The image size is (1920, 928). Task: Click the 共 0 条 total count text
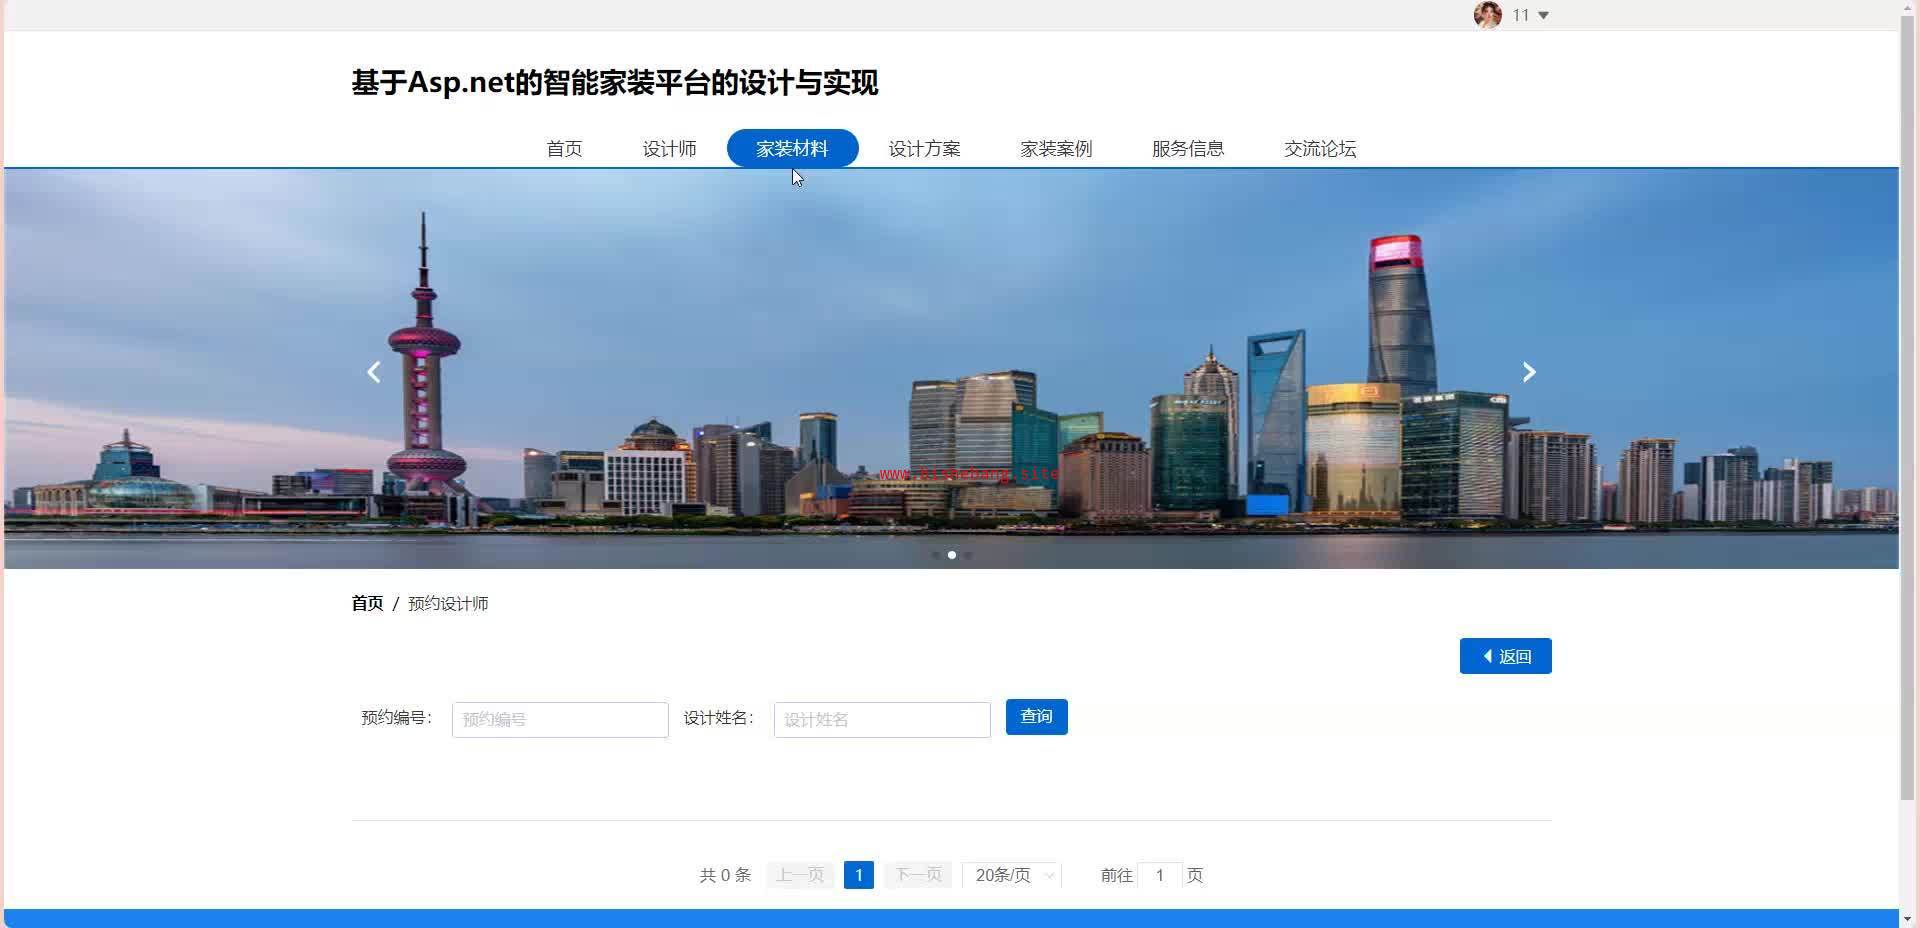[x=725, y=875]
